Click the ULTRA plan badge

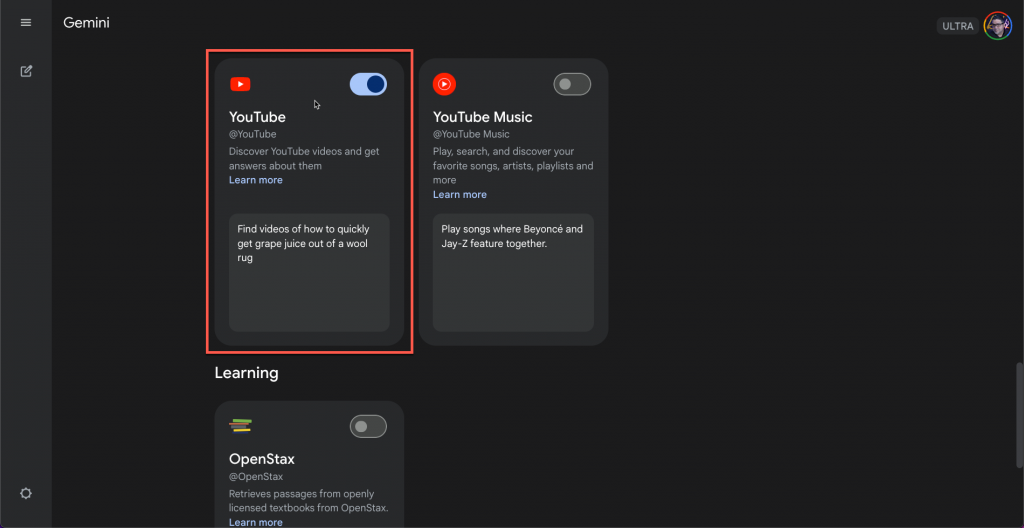click(957, 26)
